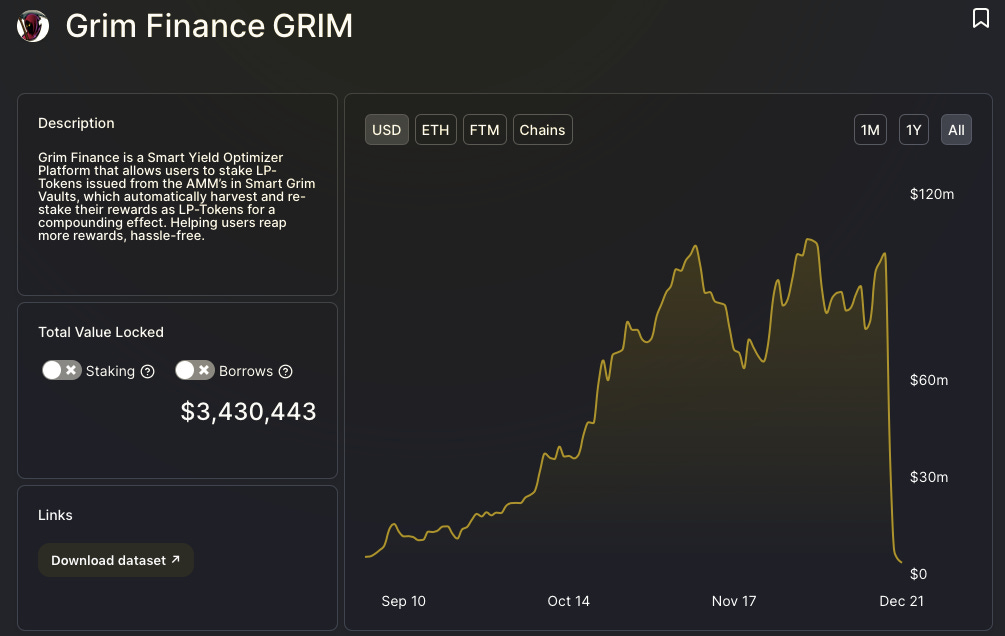Click the Nov 17 date label
1005x636 pixels.
[734, 601]
